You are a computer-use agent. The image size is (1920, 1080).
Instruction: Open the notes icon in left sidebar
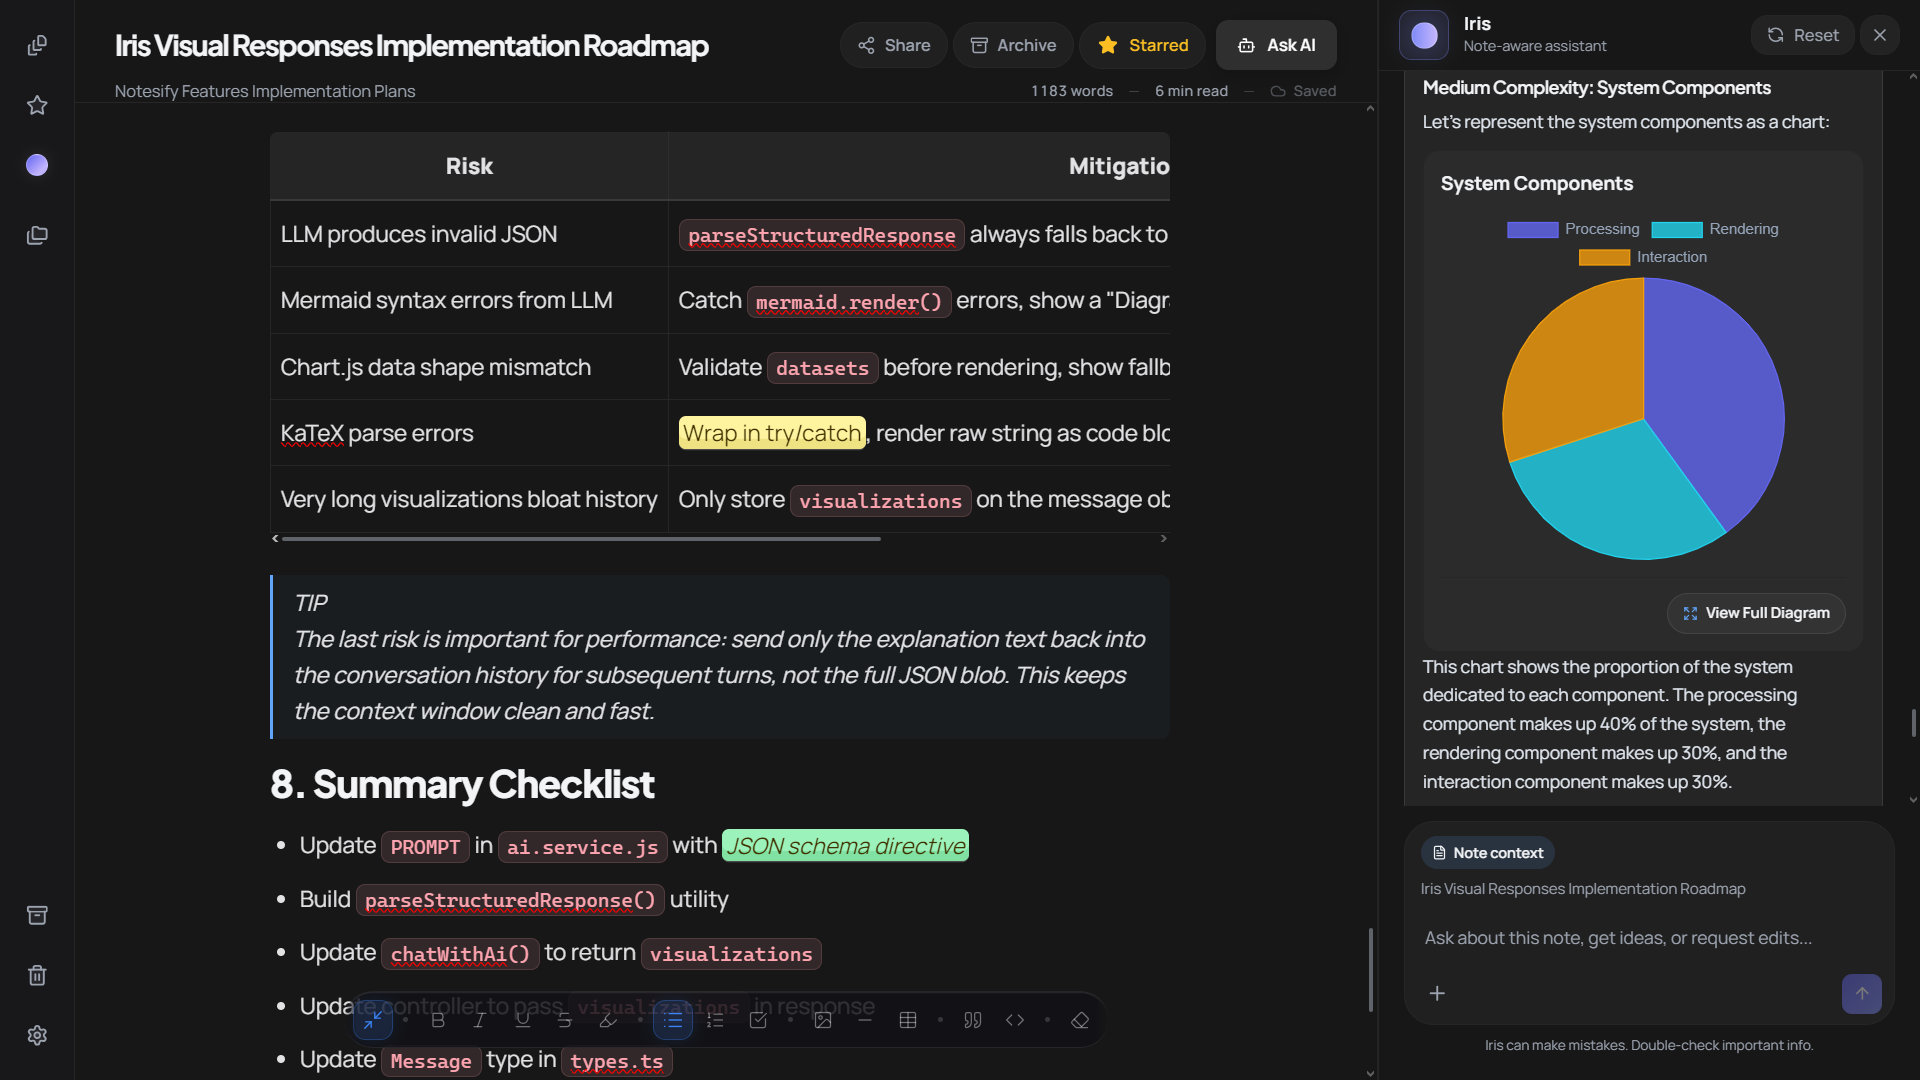[x=37, y=46]
